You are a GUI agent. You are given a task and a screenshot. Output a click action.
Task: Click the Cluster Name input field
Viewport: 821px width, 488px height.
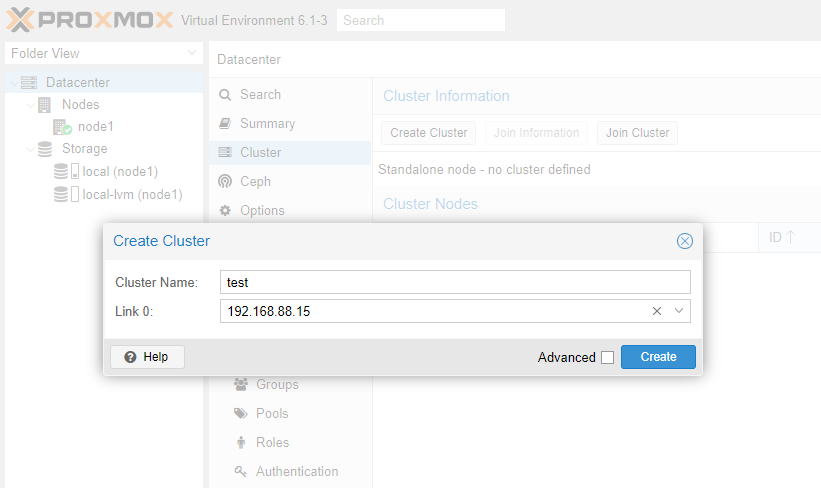[455, 283]
